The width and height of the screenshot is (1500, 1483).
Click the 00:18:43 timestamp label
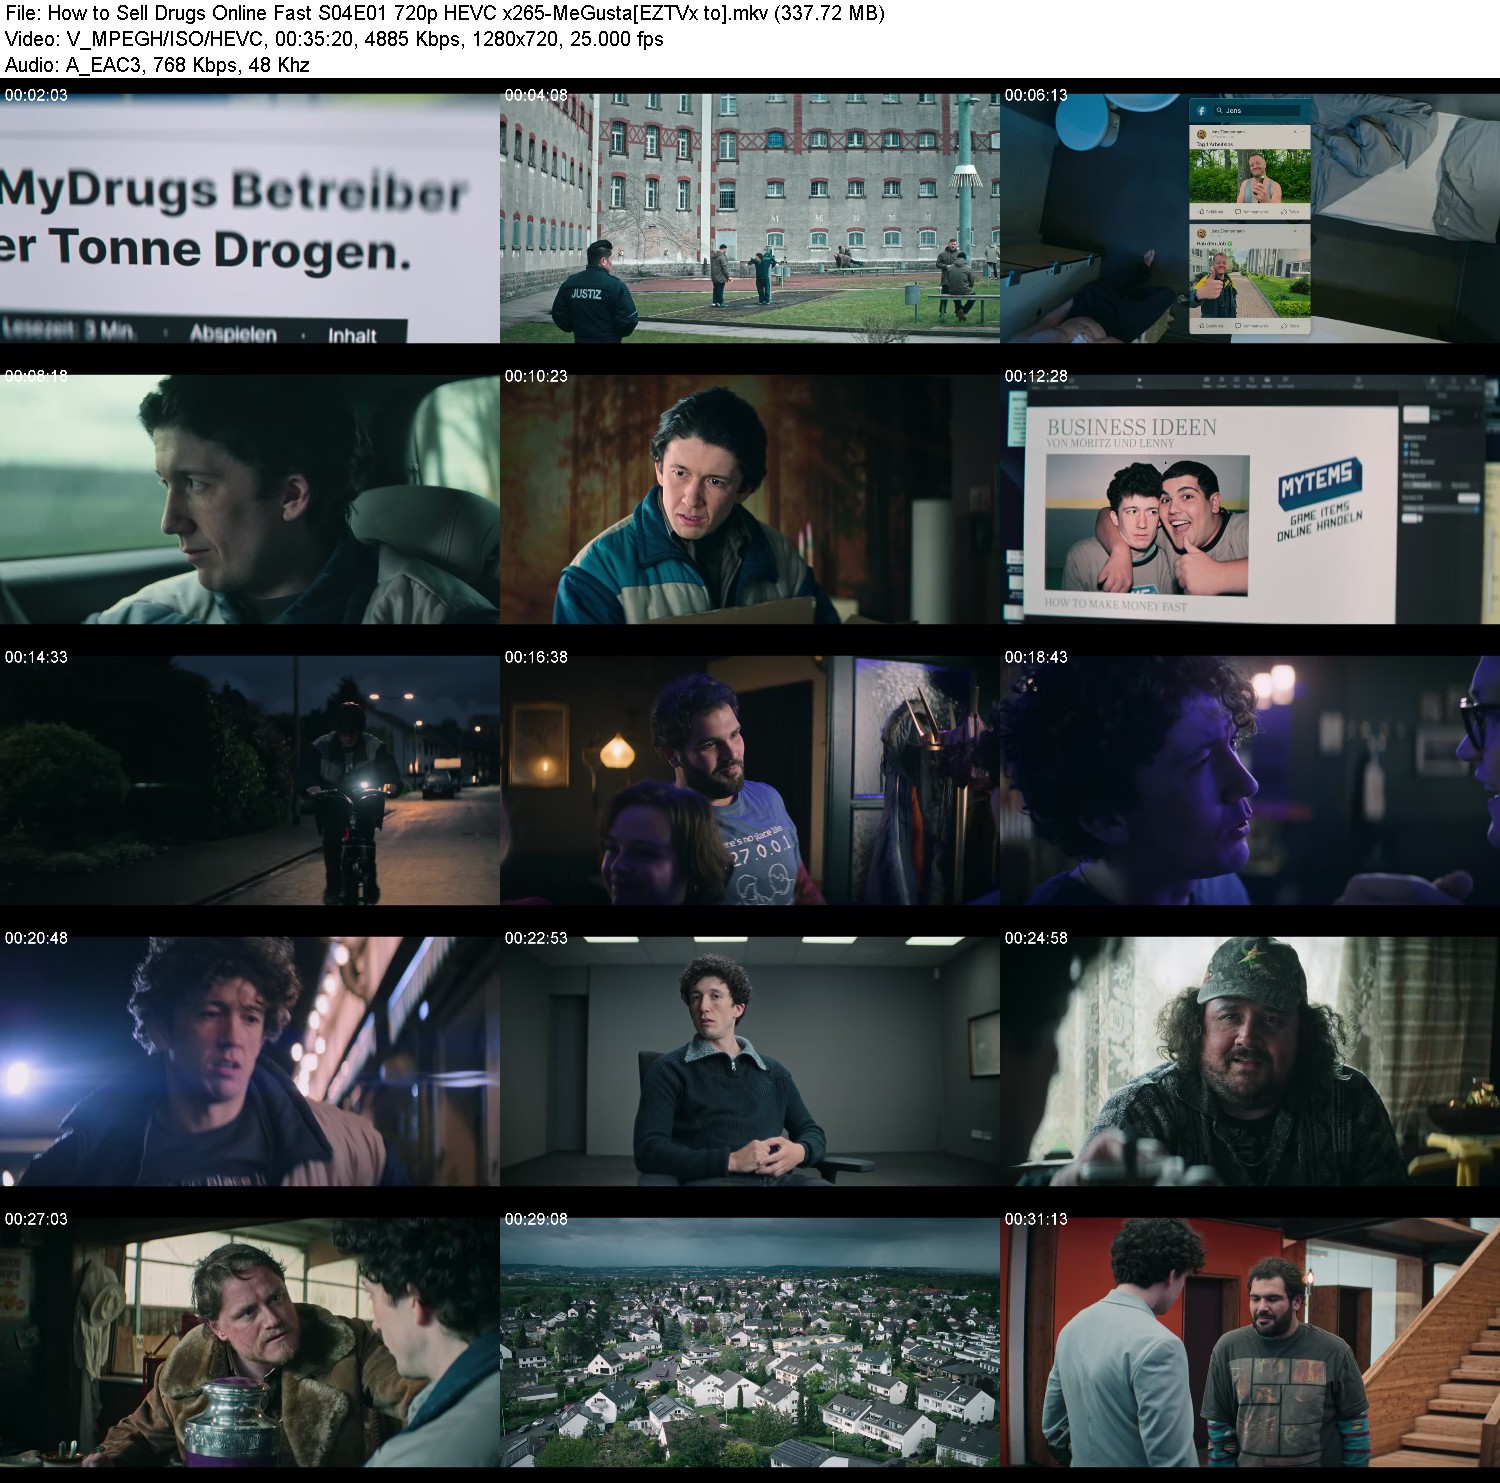click(x=1036, y=657)
